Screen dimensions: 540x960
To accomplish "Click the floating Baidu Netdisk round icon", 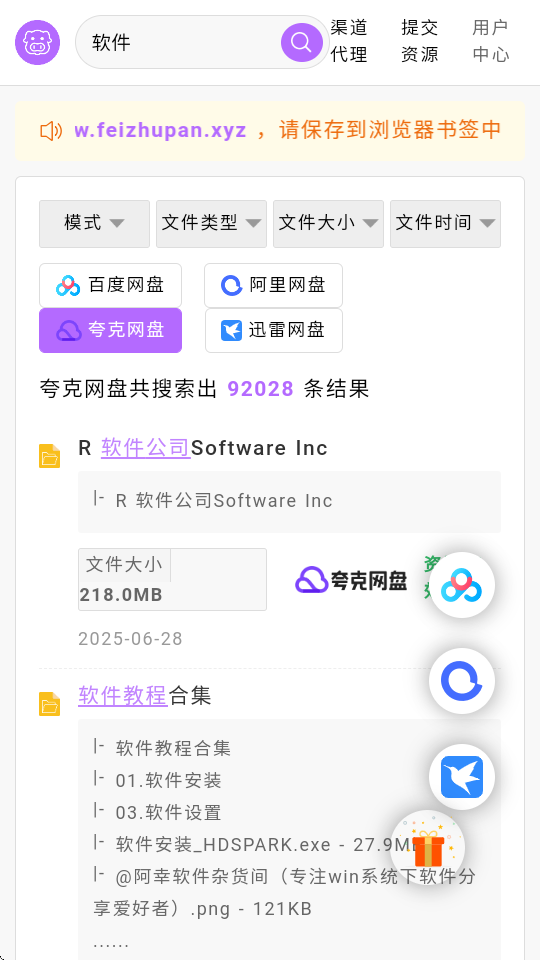I will click(x=462, y=585).
